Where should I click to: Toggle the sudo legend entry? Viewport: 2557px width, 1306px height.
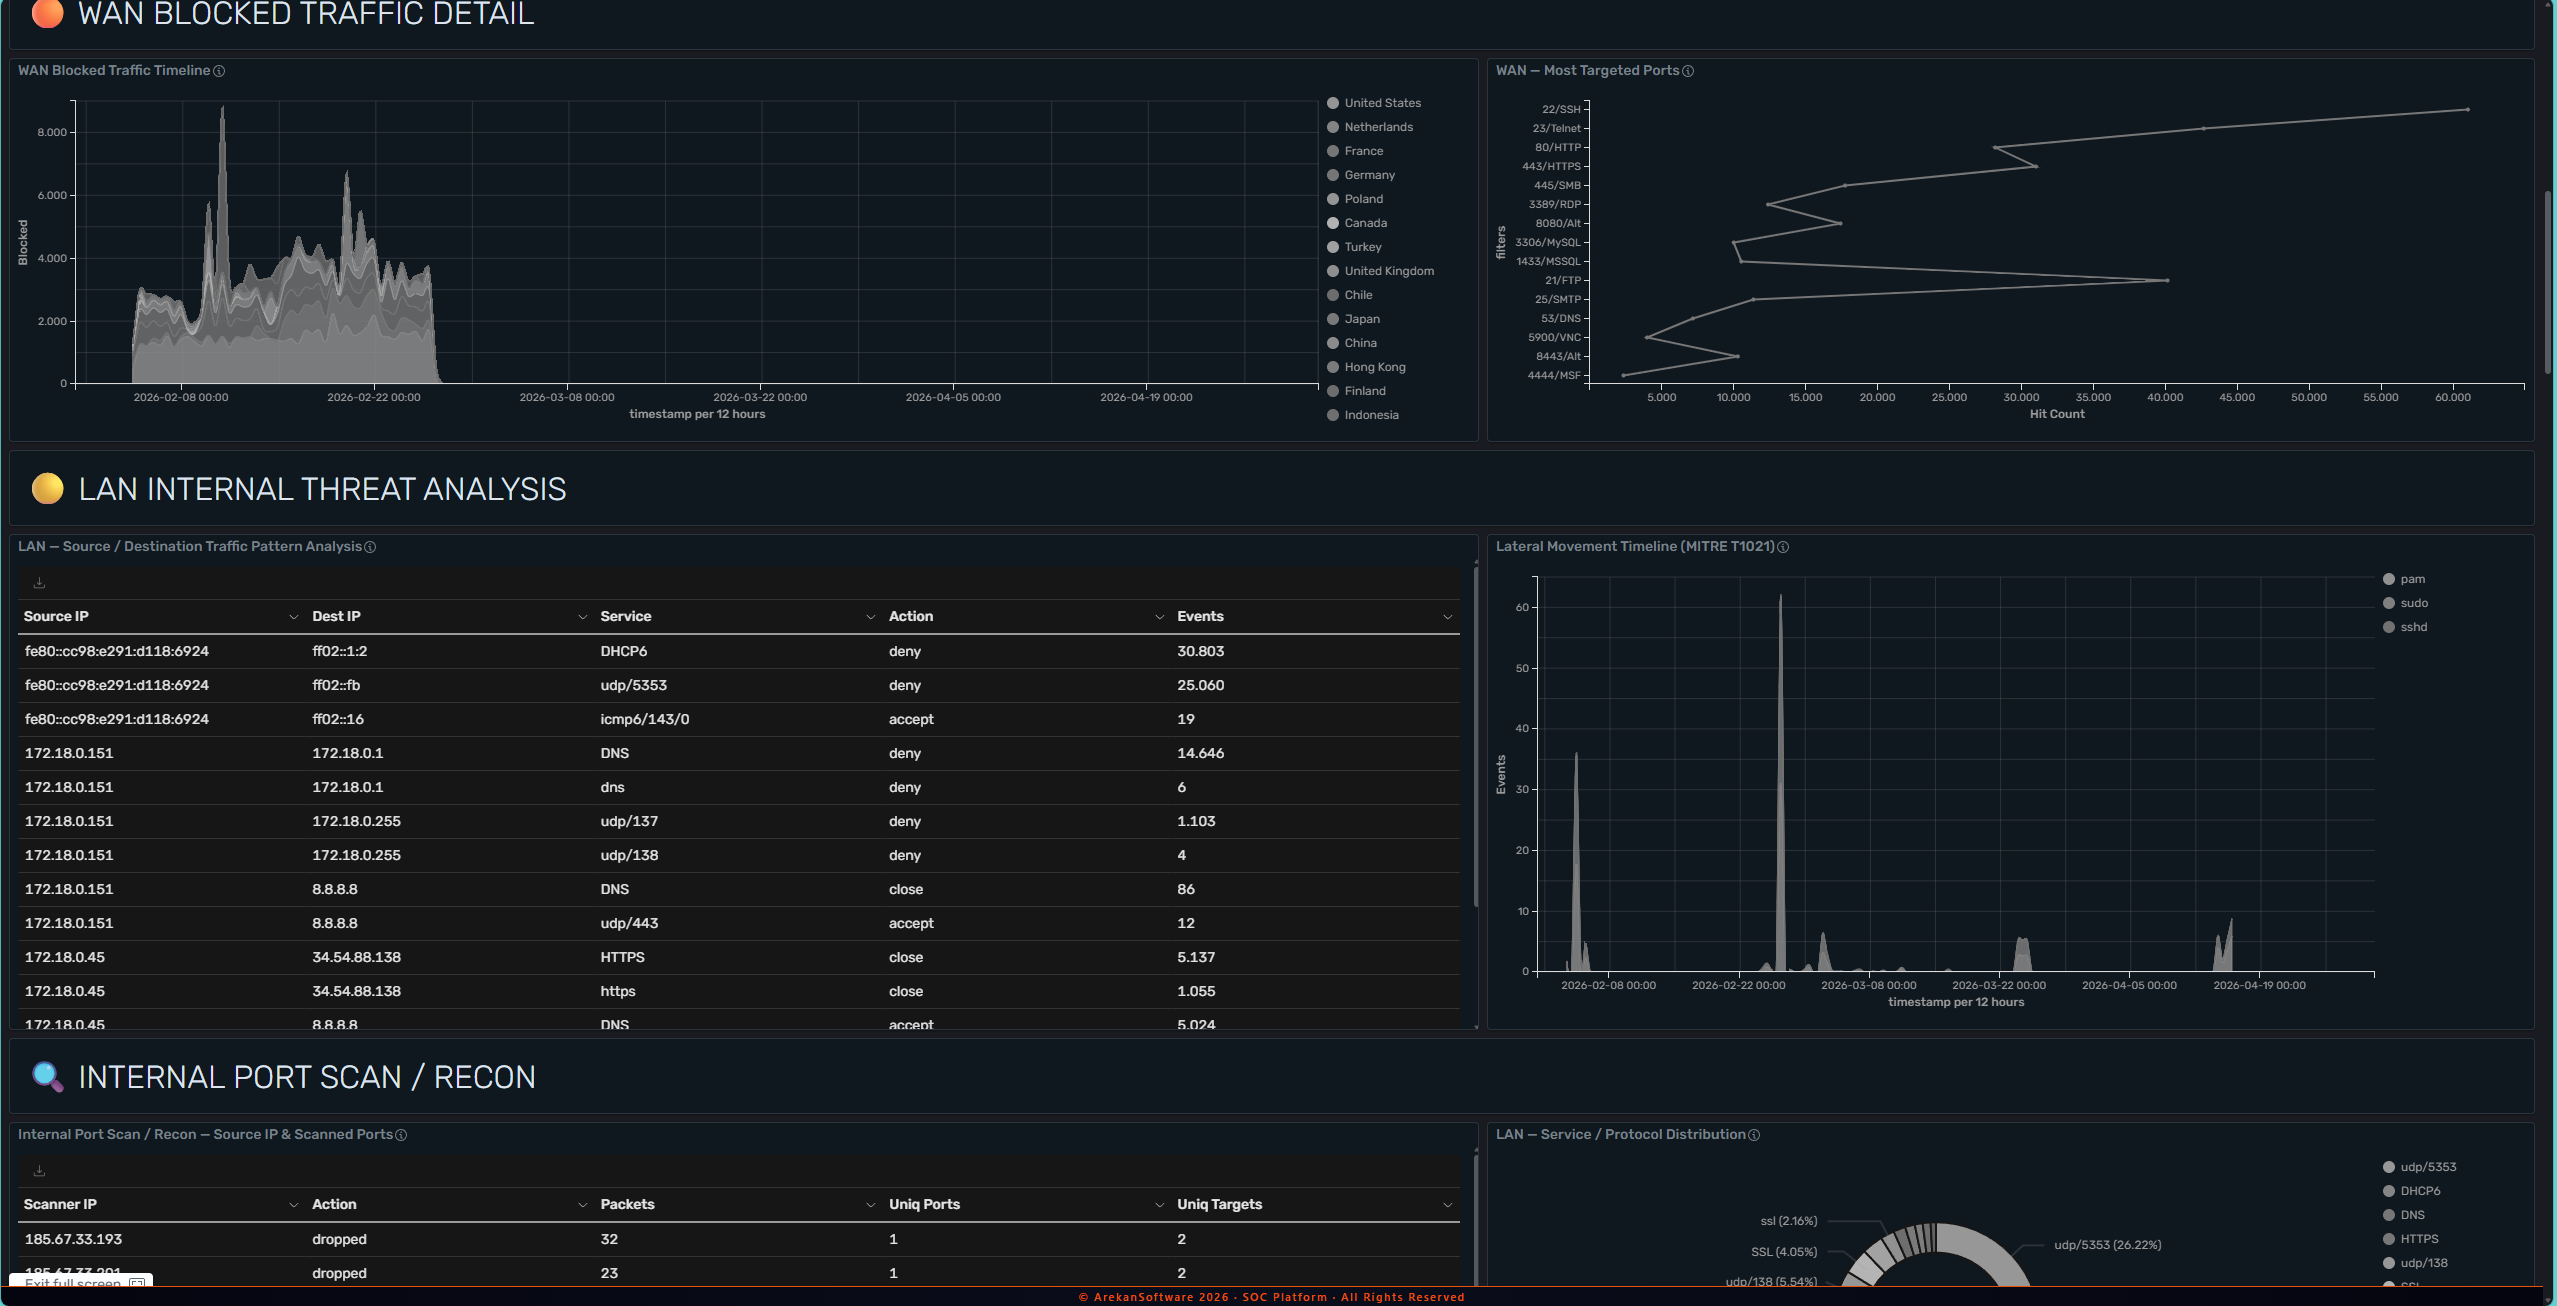(x=2405, y=603)
